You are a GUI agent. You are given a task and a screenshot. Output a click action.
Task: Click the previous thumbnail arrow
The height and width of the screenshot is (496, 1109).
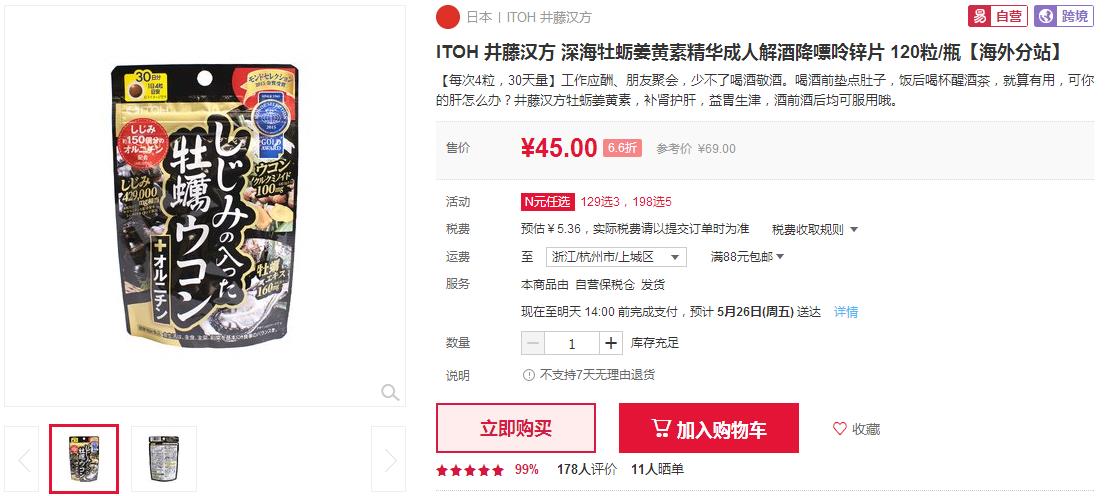22,459
